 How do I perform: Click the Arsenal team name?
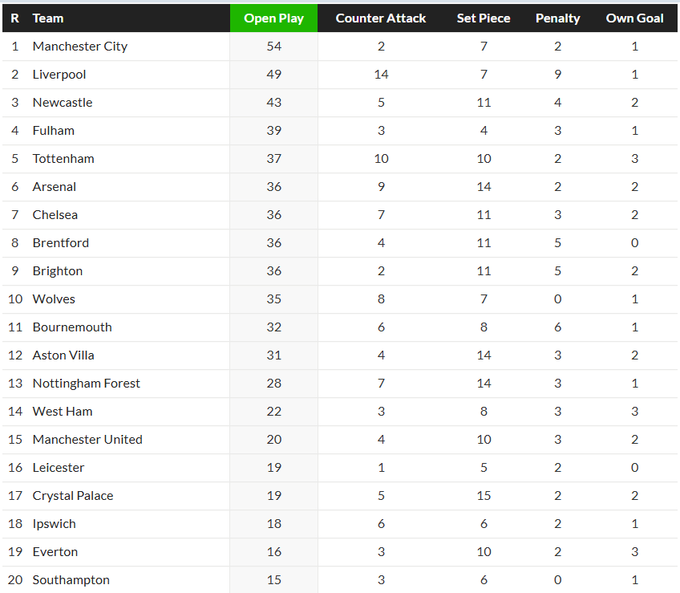(54, 186)
